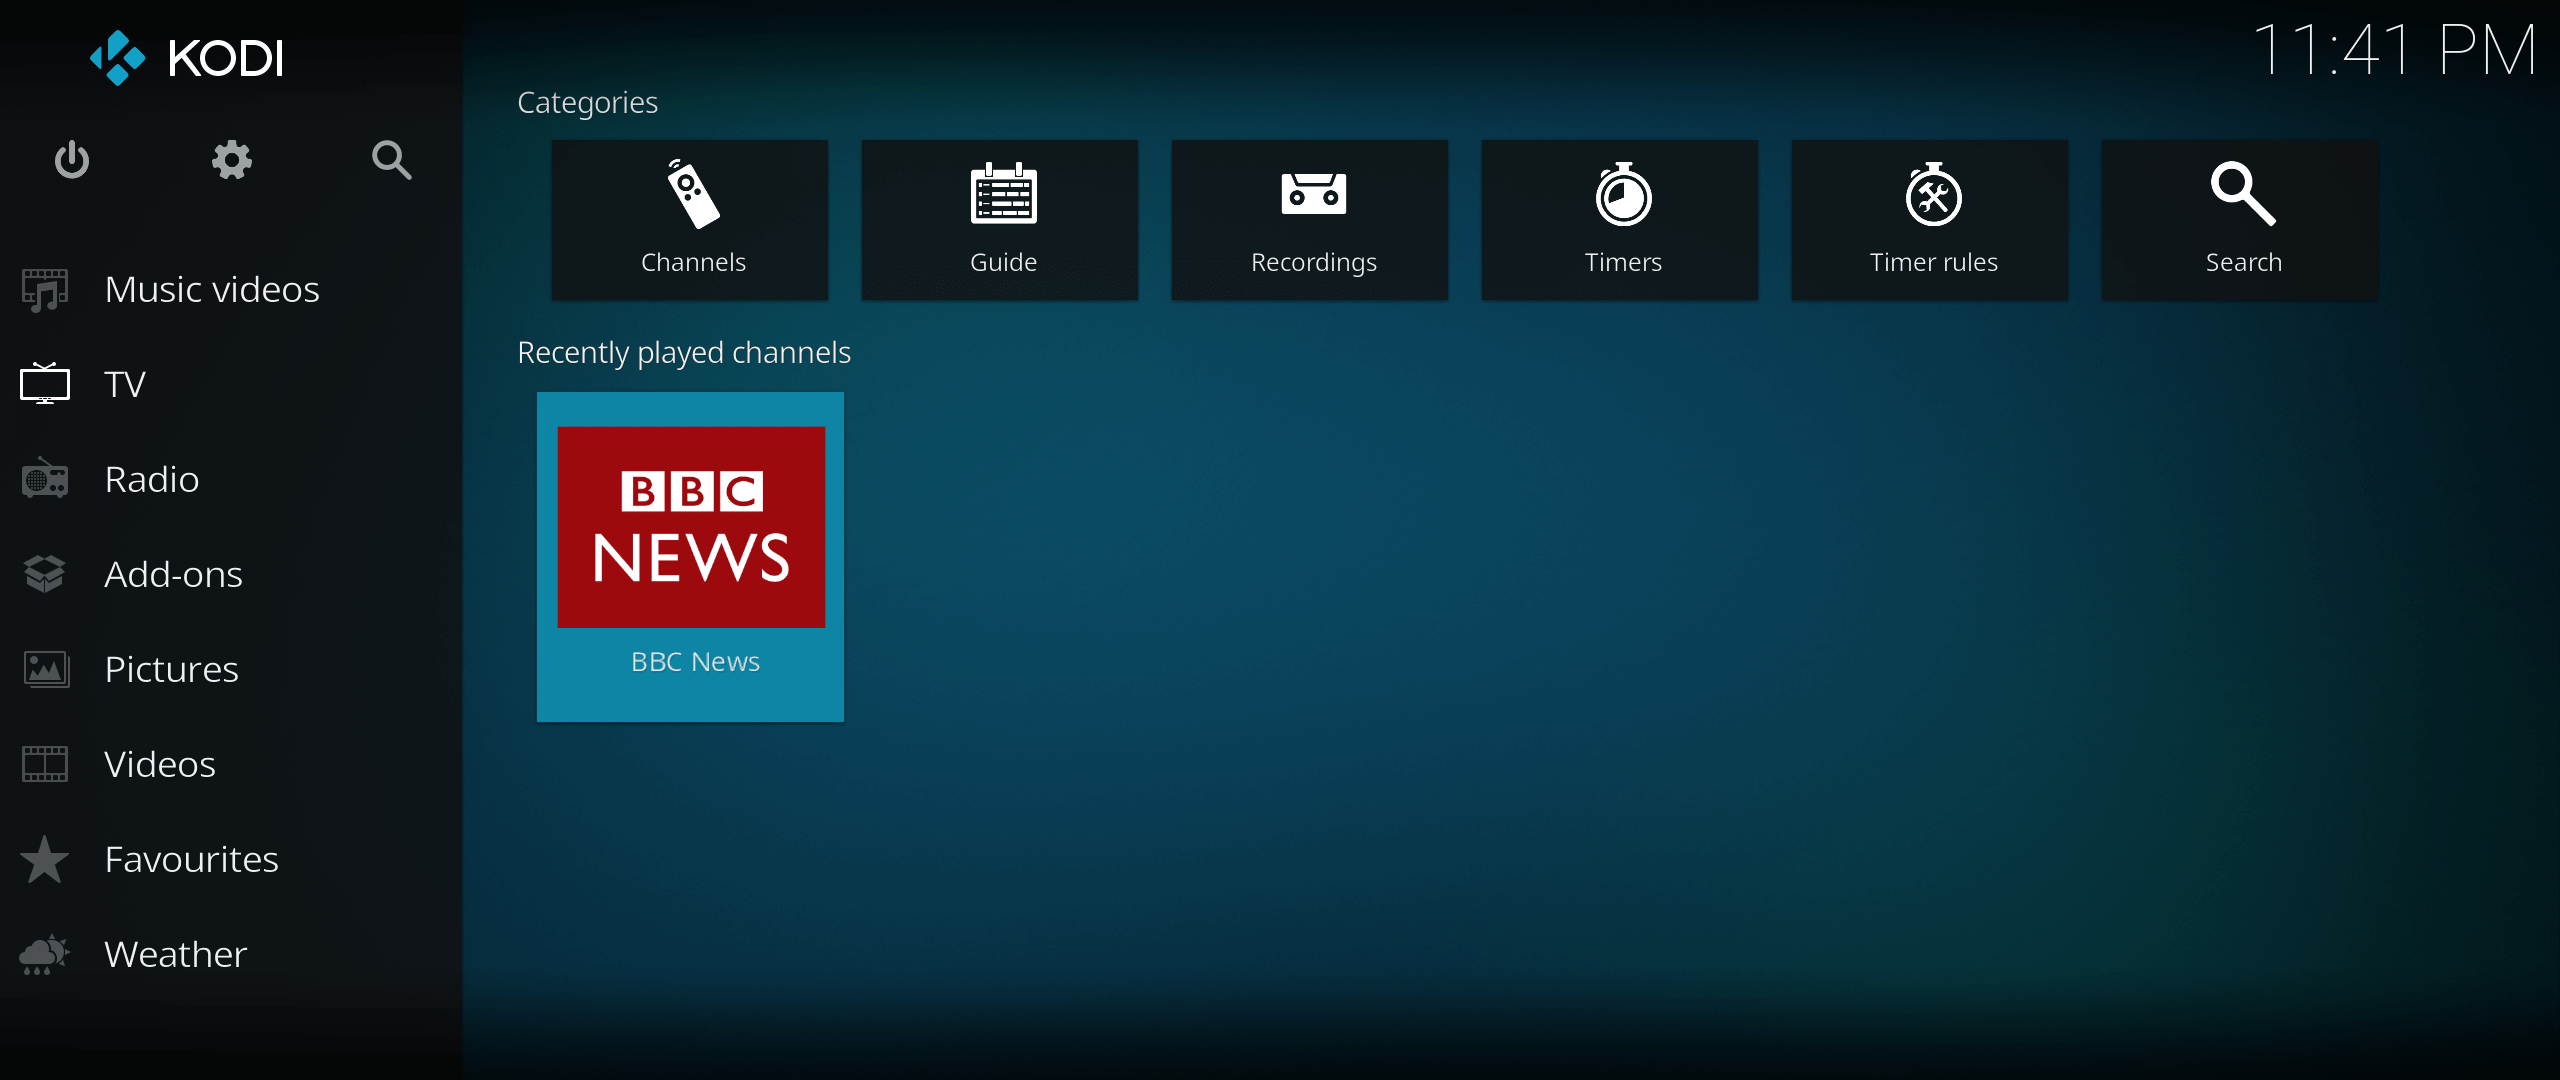2560x1080 pixels.
Task: Open Kodi power options
Action: pos(72,162)
